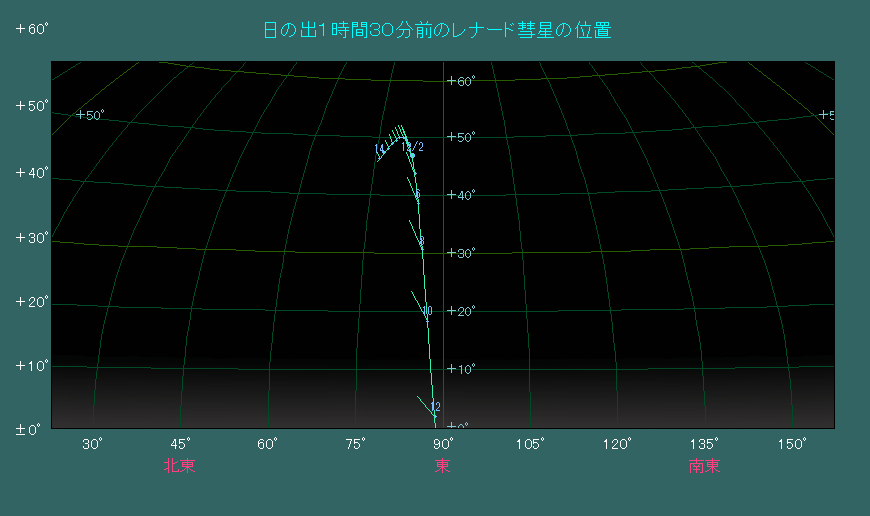Viewport: 870px width, 516px height.
Task: Click the comet marker labeled 6
Action: click(x=417, y=194)
